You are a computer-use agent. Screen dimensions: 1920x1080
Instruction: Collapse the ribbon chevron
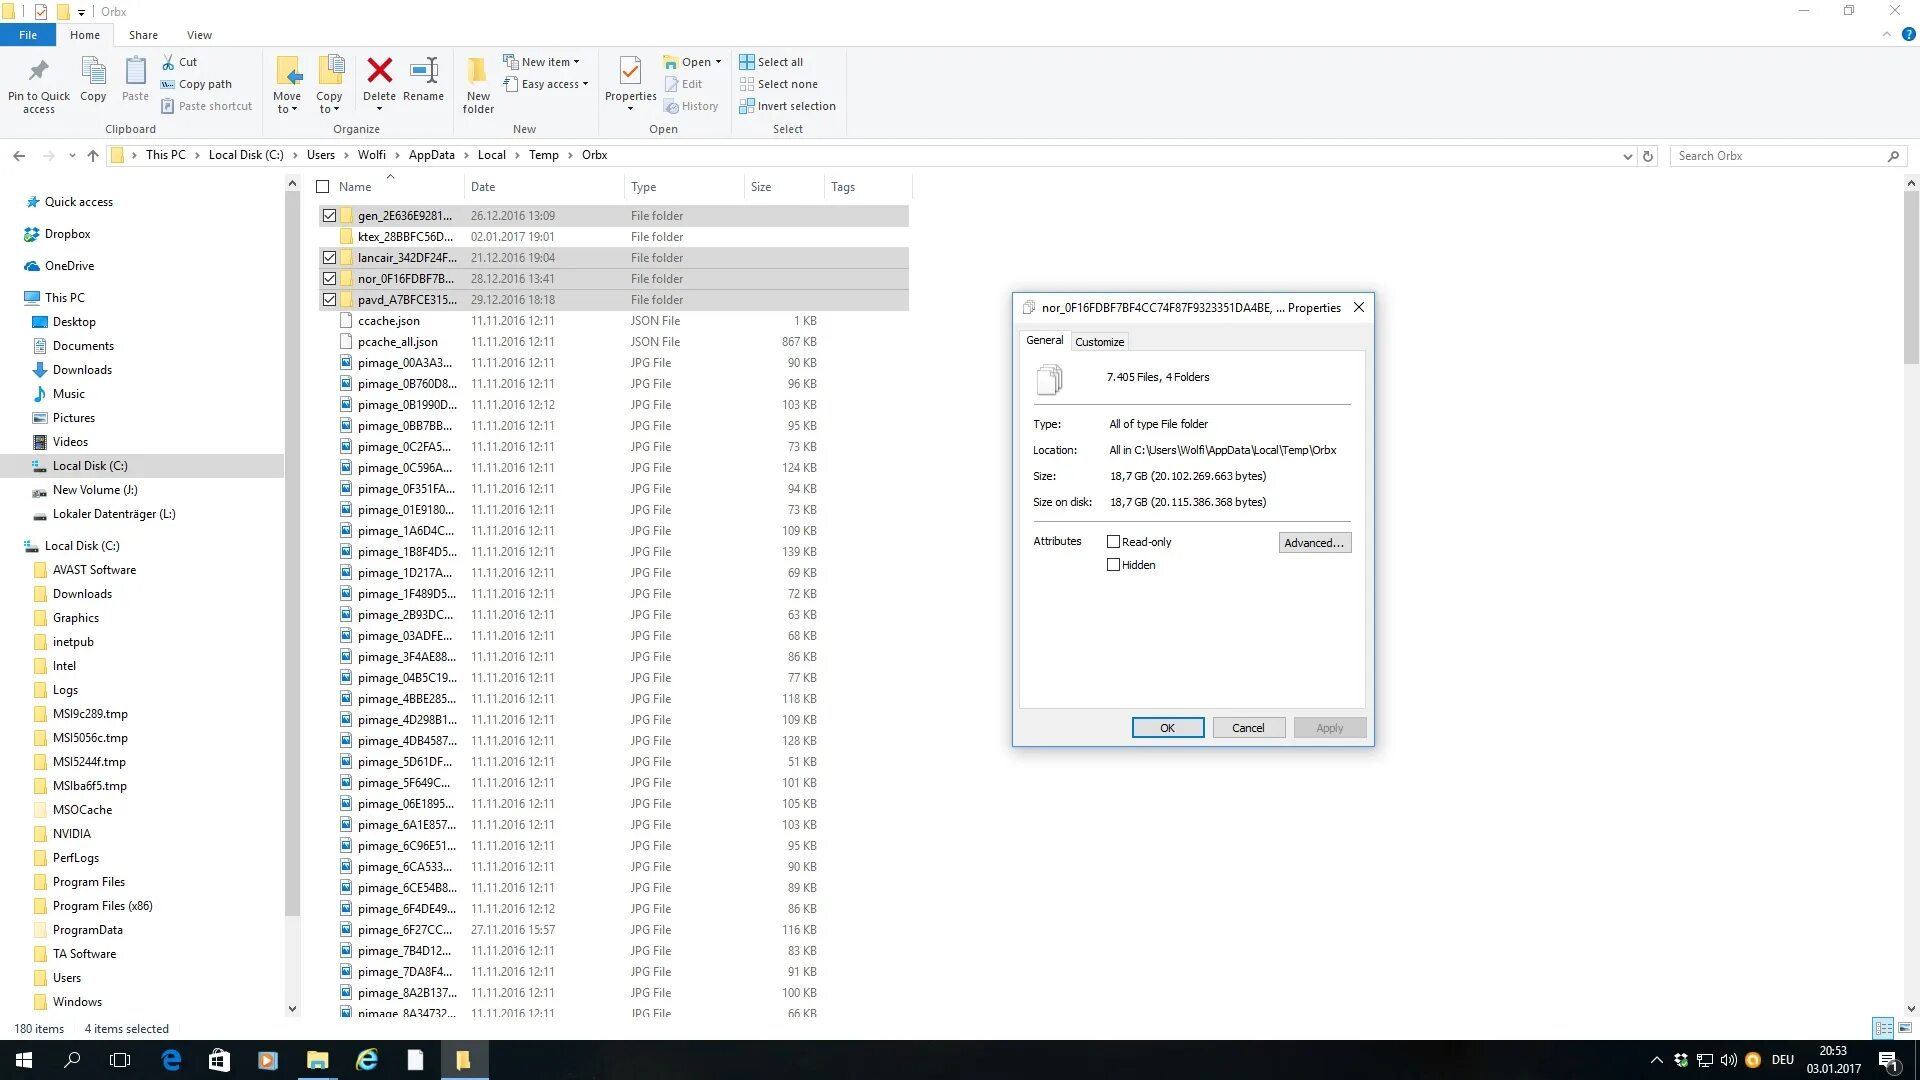pos(1887,34)
